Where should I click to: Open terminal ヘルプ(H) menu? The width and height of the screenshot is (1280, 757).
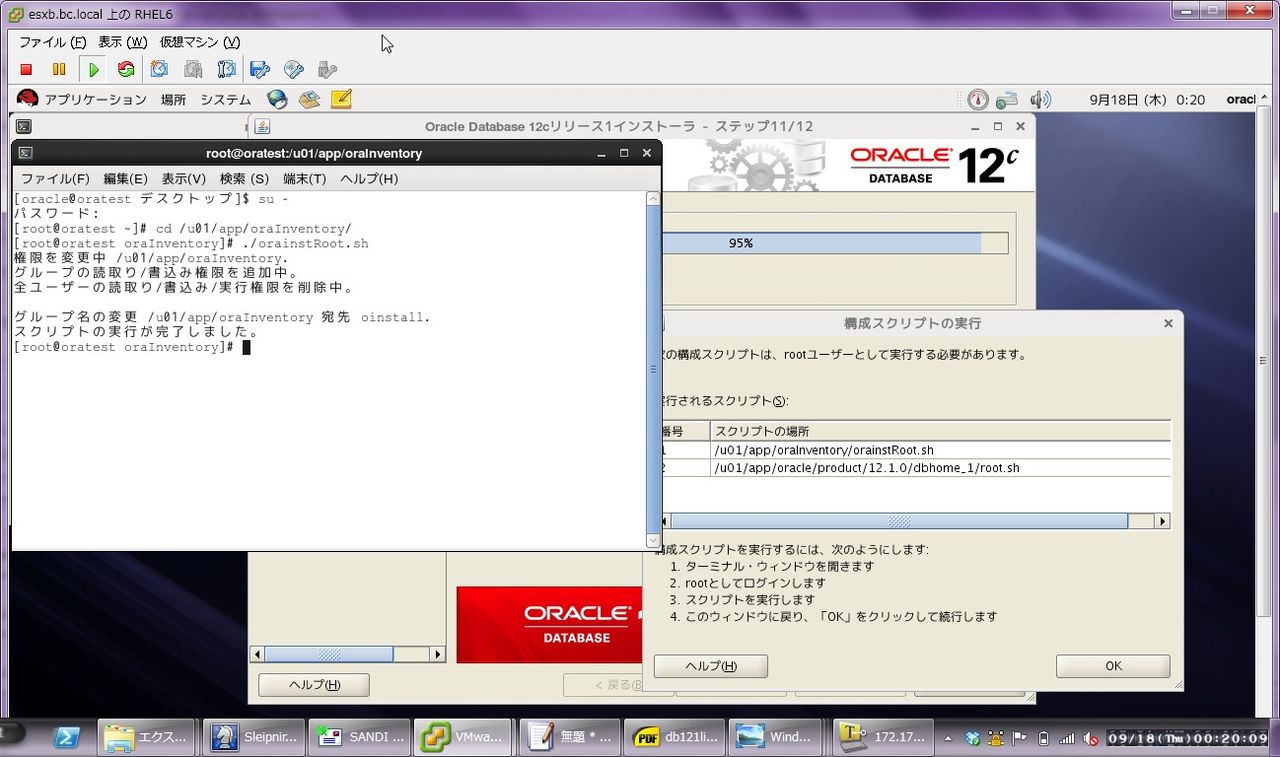[x=369, y=179]
